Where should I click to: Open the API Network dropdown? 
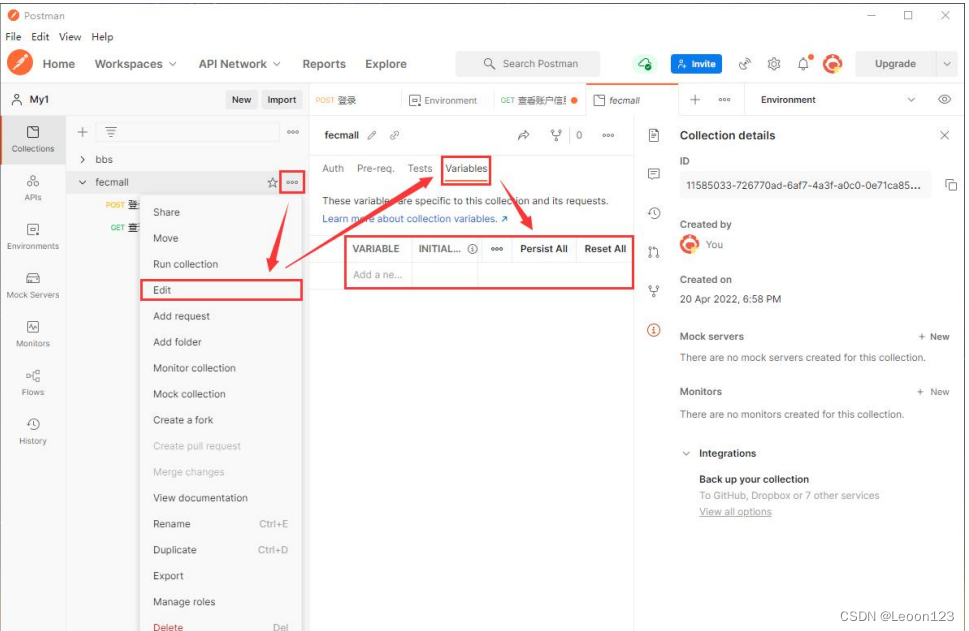click(x=239, y=64)
